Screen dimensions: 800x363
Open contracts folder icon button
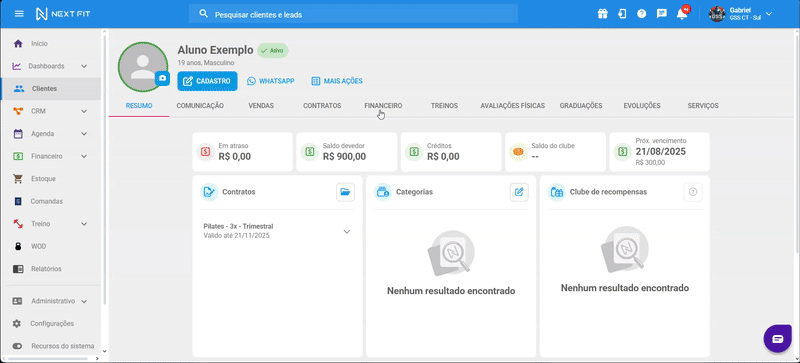tap(345, 192)
